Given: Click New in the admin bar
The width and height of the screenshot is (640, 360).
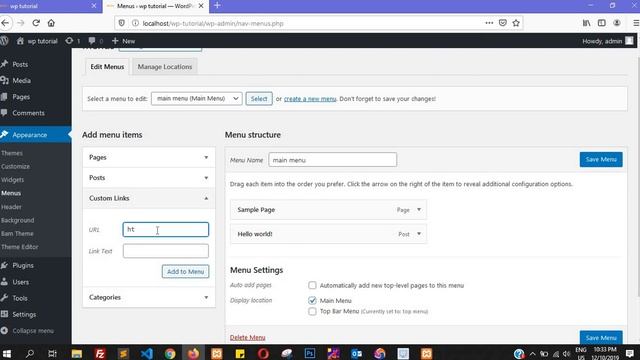Looking at the screenshot, I should [x=123, y=41].
